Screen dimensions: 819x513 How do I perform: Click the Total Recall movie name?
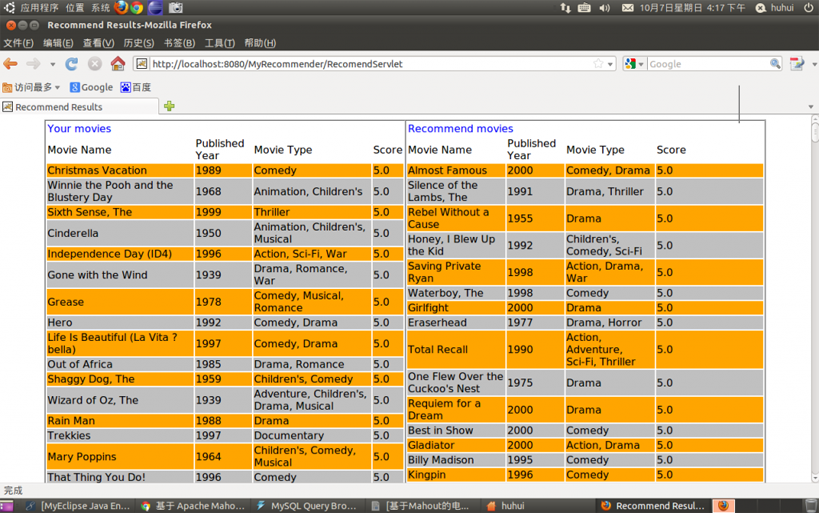(438, 349)
